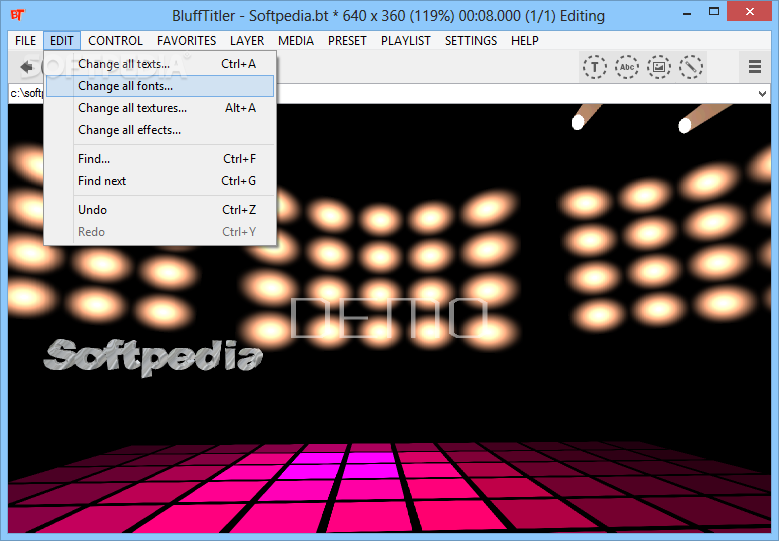This screenshot has height=541, width=779.
Task: Minimize the BluffTitler window
Action: pyautogui.click(x=687, y=13)
